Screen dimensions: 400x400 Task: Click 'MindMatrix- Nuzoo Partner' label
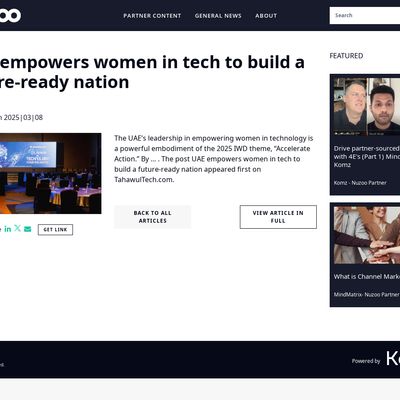pos(366,294)
